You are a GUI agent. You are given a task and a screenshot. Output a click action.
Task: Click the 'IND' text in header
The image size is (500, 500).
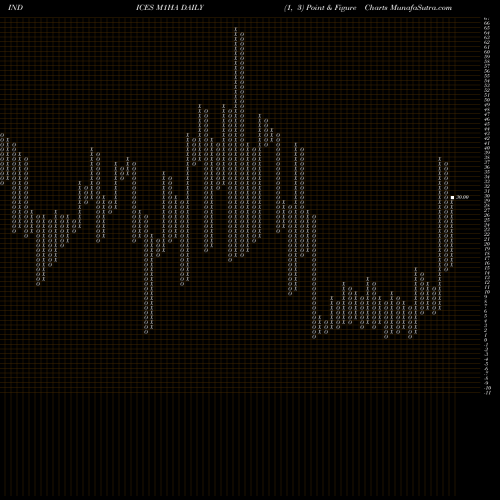point(15,8)
